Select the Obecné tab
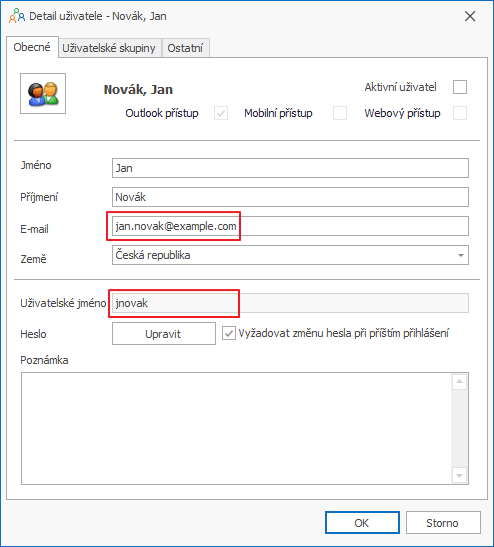494x547 pixels. [x=32, y=47]
